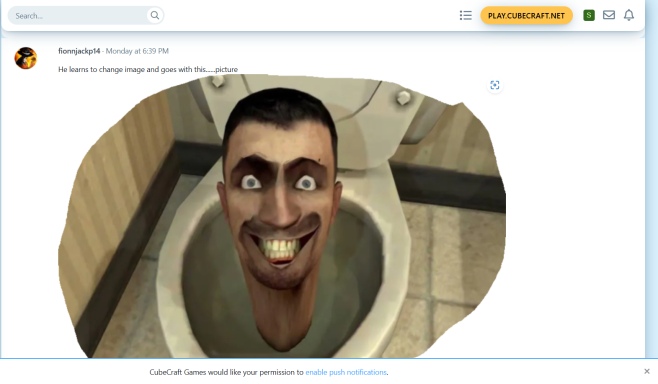Open fionnjackp14 username link
The height and width of the screenshot is (384, 658).
coord(79,51)
